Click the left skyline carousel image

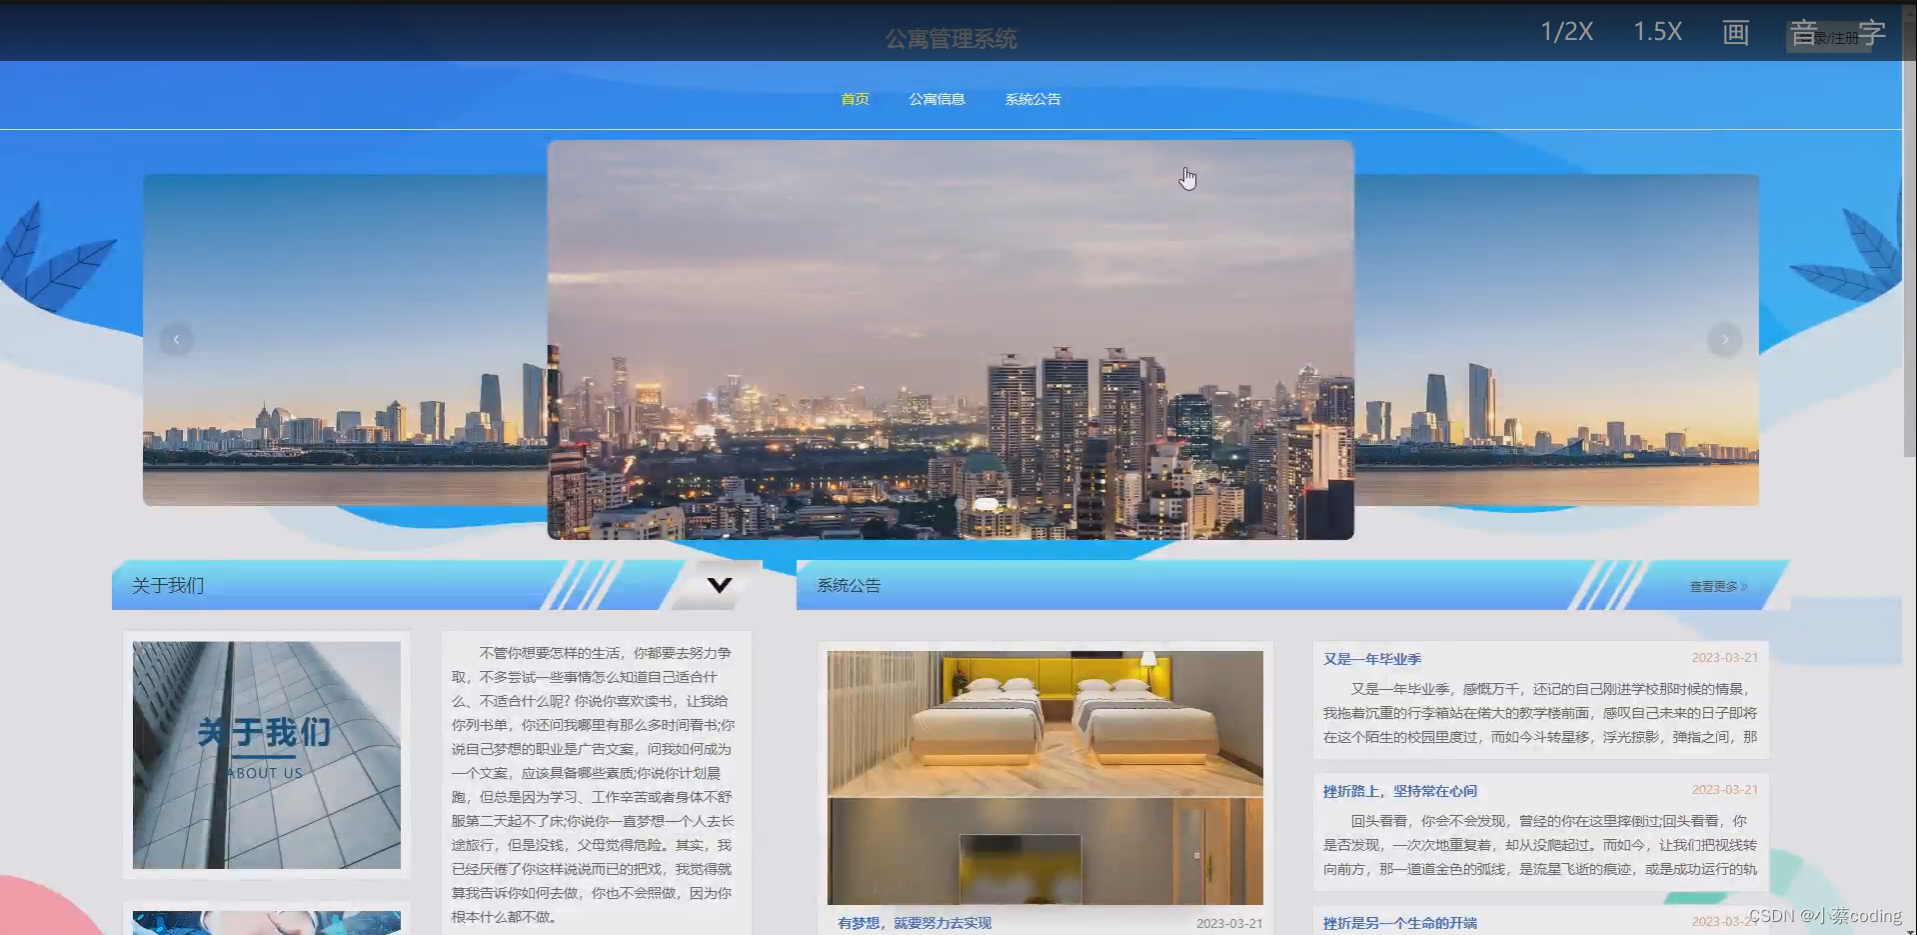345,340
